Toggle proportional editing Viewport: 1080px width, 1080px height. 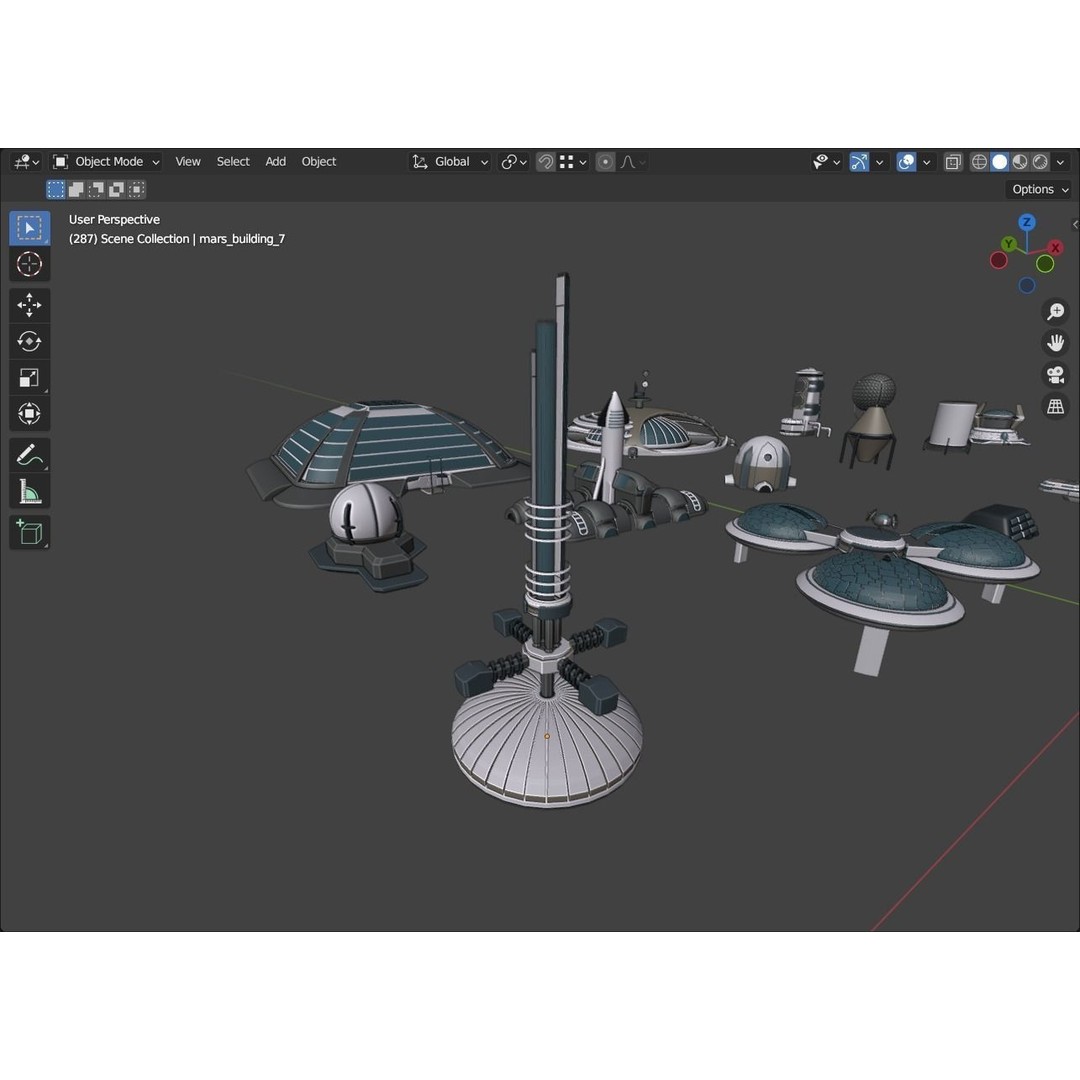[x=605, y=161]
